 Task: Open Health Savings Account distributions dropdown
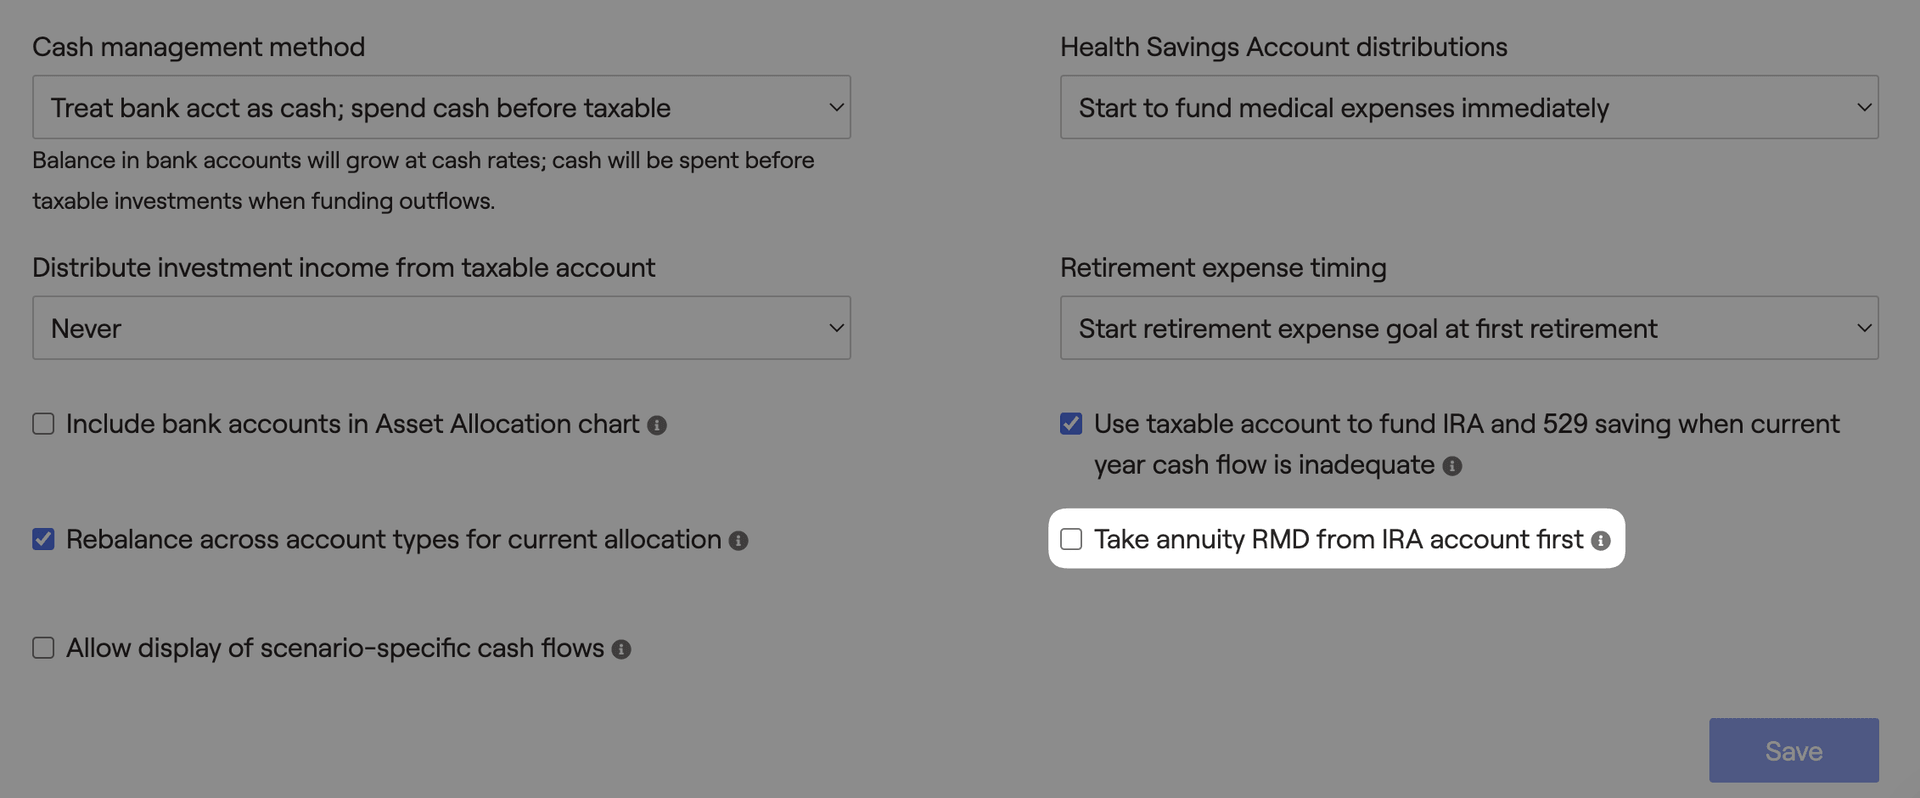tap(1469, 107)
